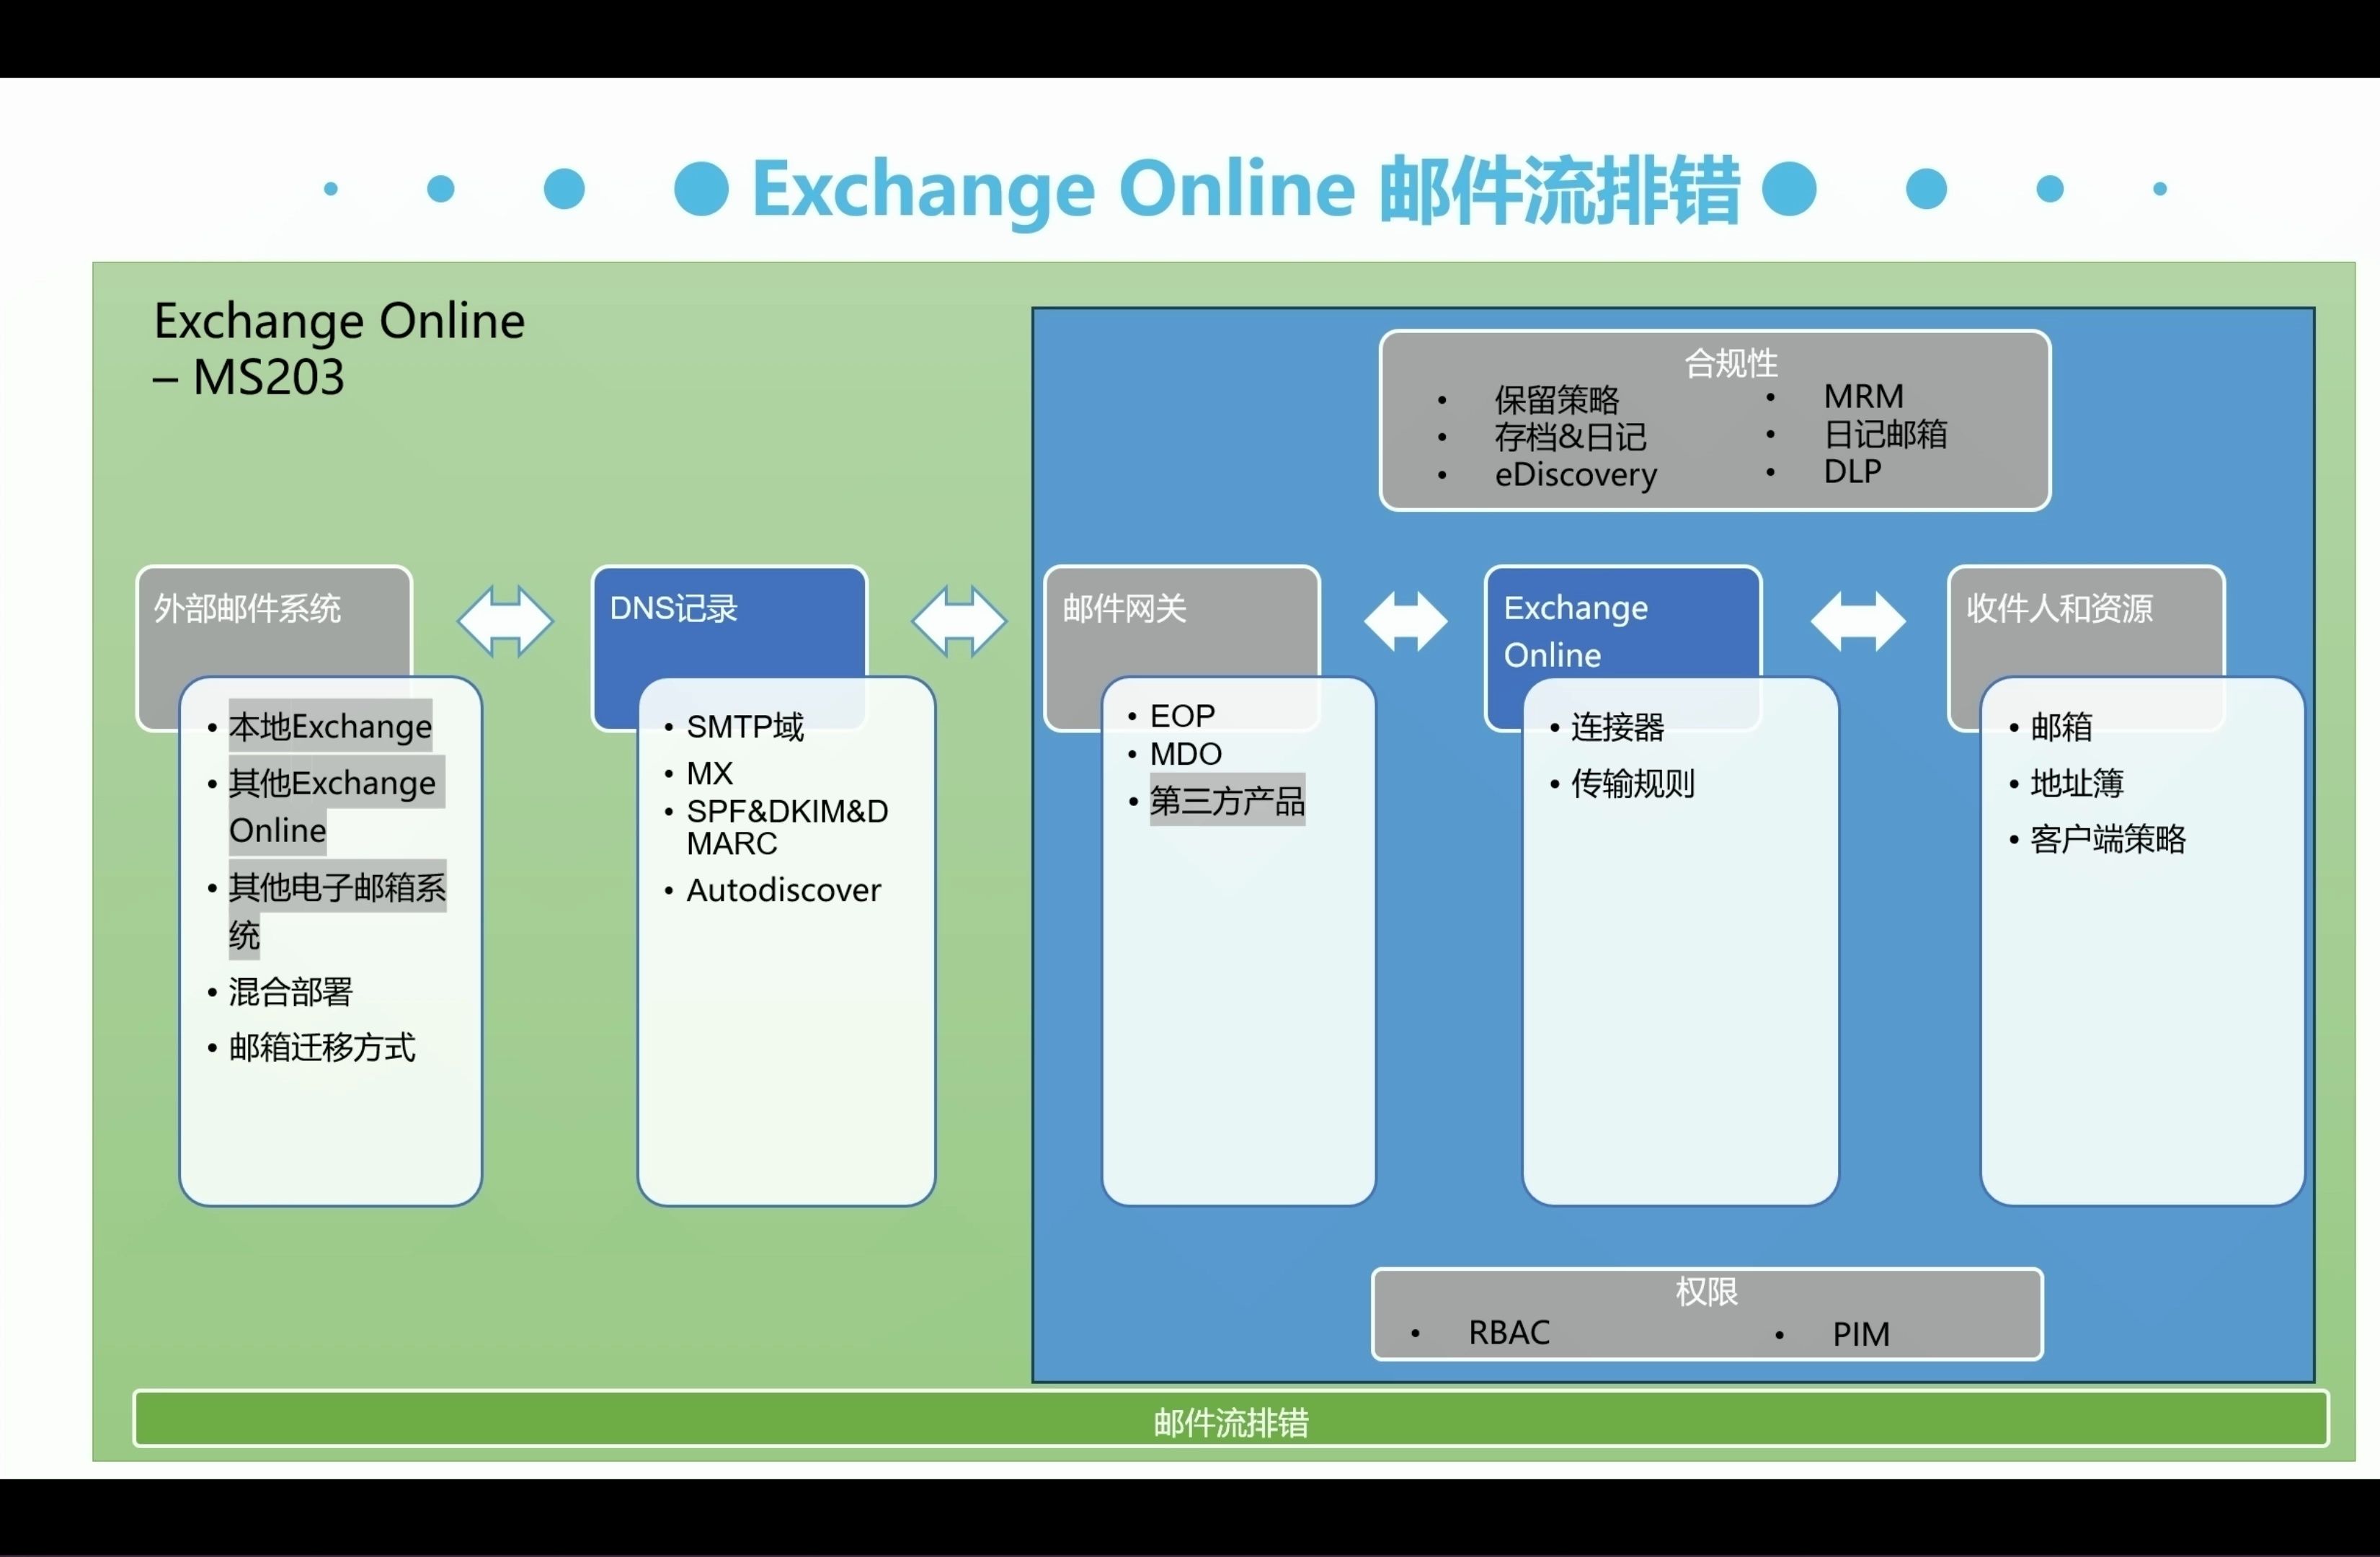Click 连接器 bullet
Screen dimensions: 2380x1557
1617,727
